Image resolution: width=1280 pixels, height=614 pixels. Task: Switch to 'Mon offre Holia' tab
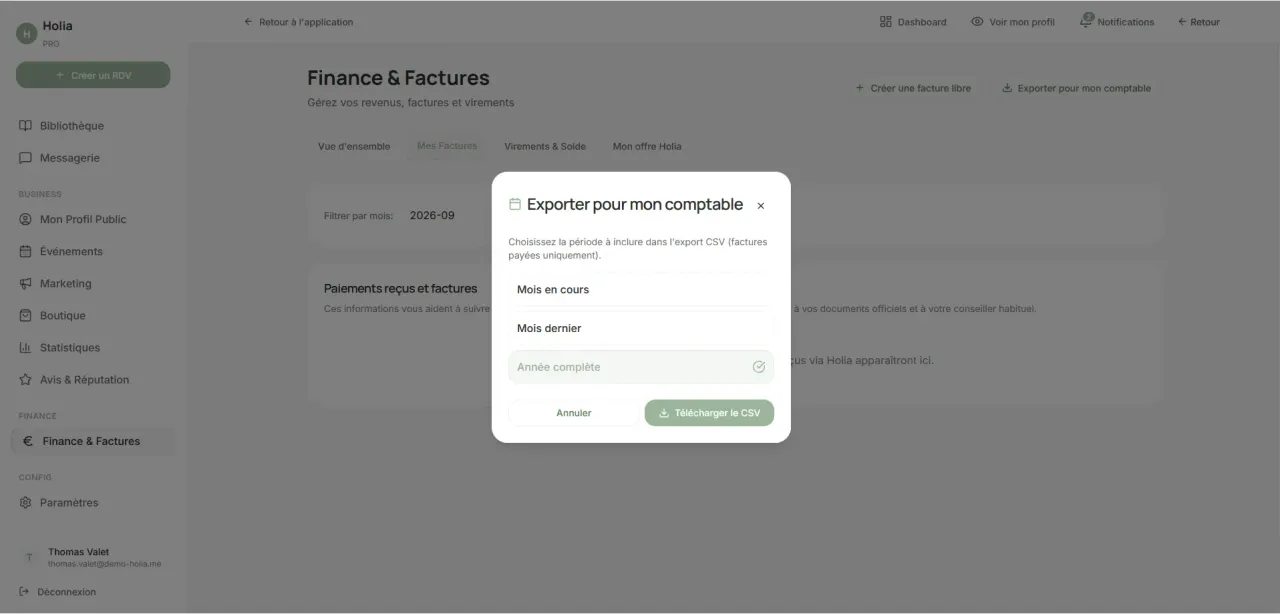tap(647, 146)
